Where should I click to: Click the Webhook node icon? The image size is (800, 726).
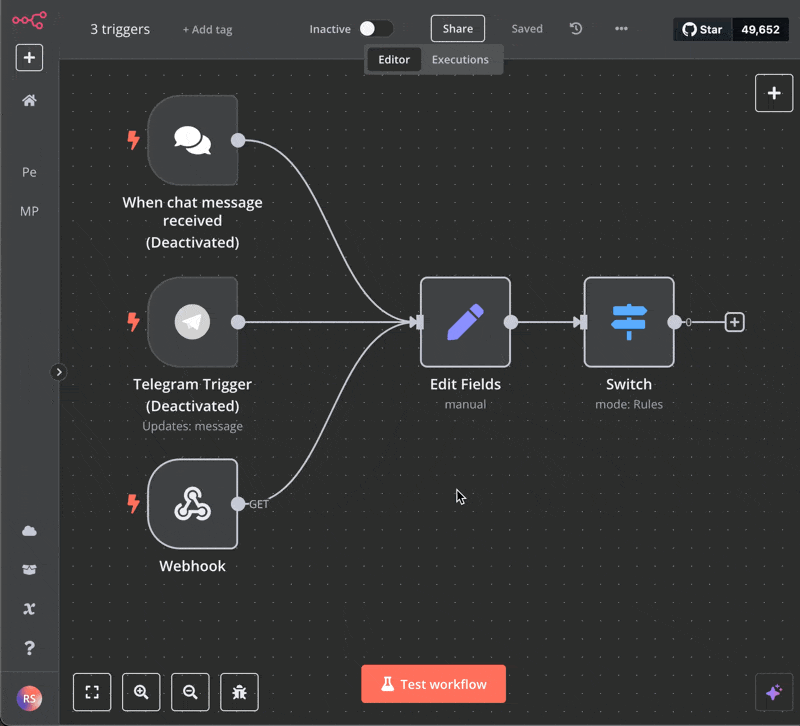(x=192, y=504)
